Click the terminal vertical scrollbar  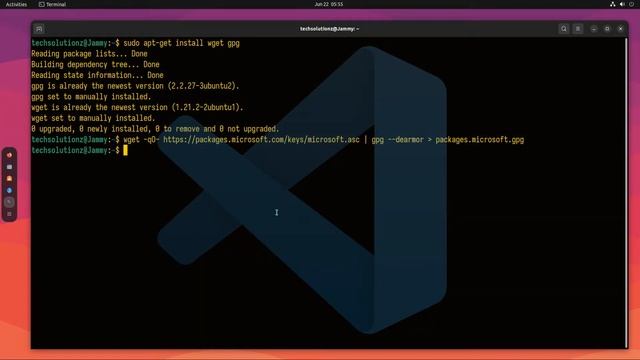(x=627, y=193)
